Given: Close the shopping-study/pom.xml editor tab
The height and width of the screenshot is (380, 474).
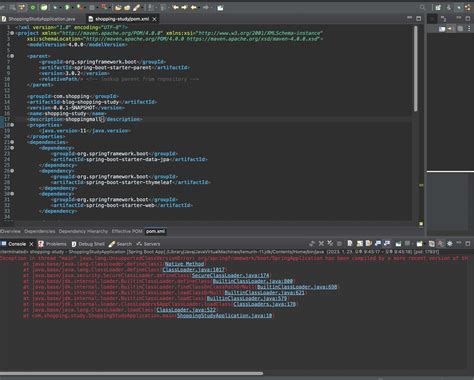Looking at the screenshot, I should tap(154, 19).
